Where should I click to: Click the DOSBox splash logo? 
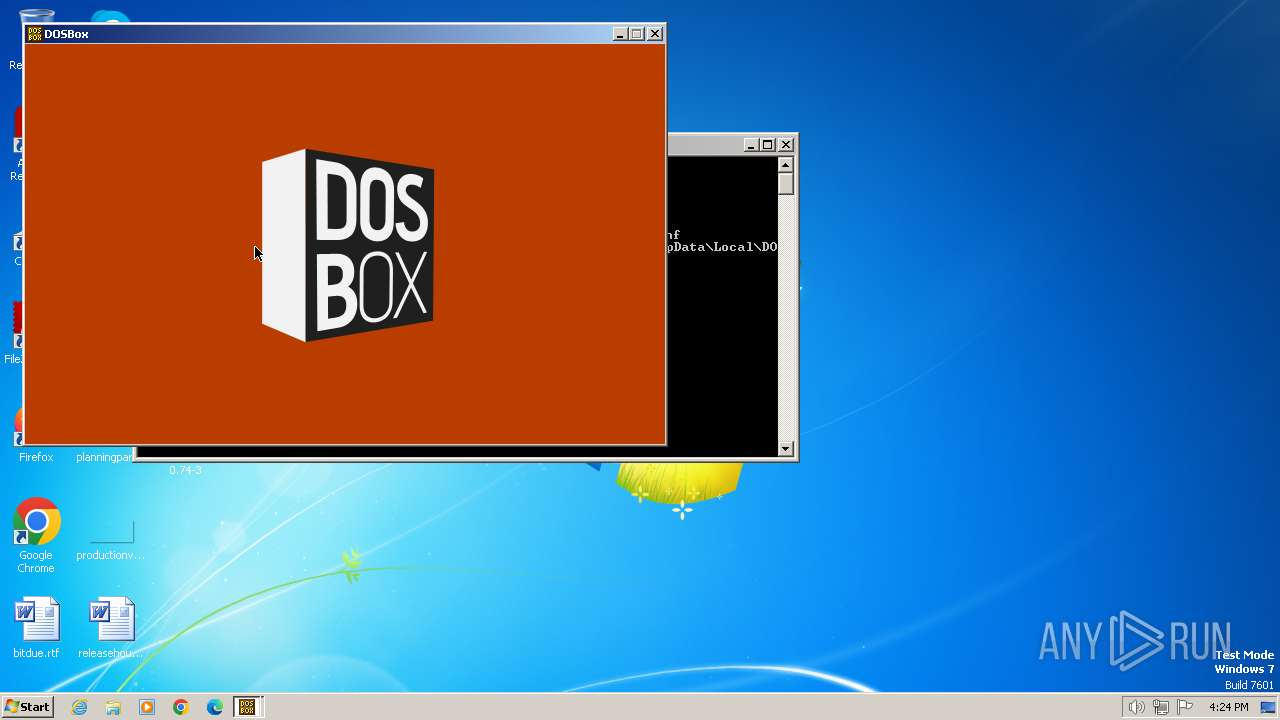pyautogui.click(x=347, y=246)
